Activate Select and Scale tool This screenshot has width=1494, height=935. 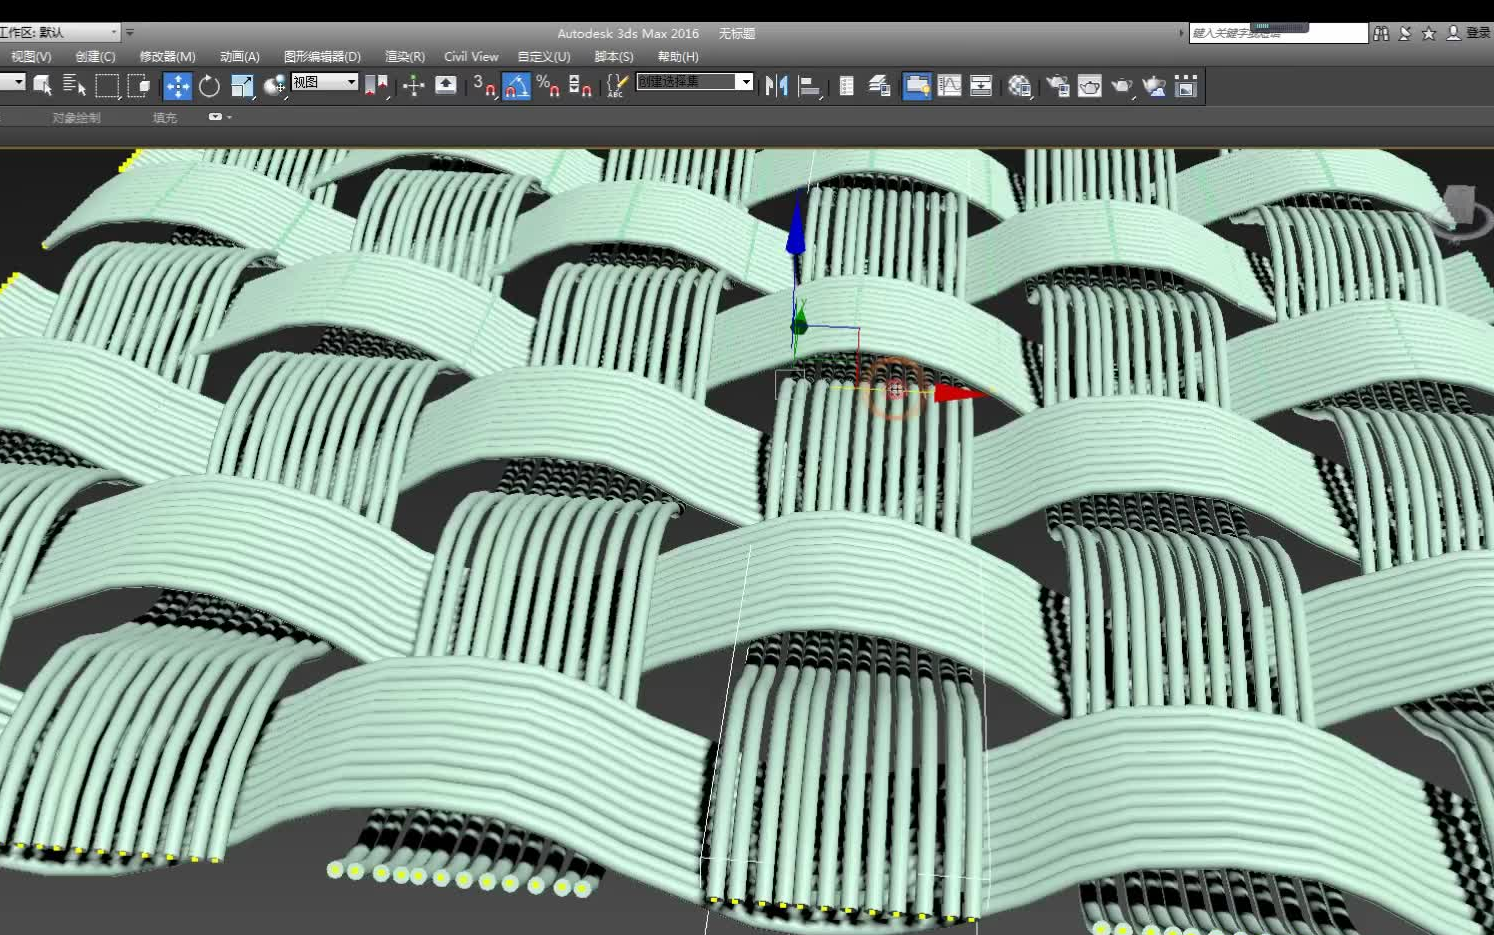[242, 86]
